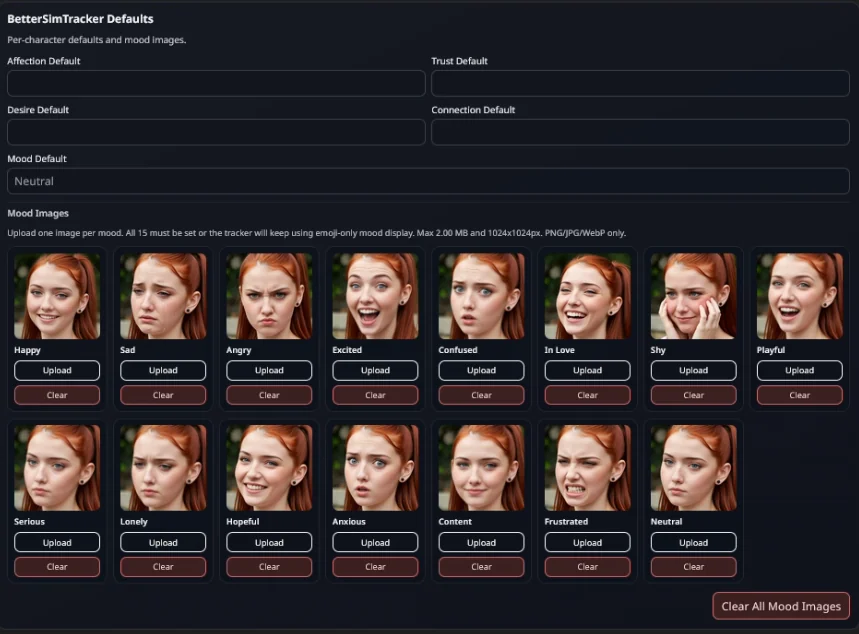Screen dimensions: 859x634
Task: Clear the In Love mood image
Action: [587, 395]
